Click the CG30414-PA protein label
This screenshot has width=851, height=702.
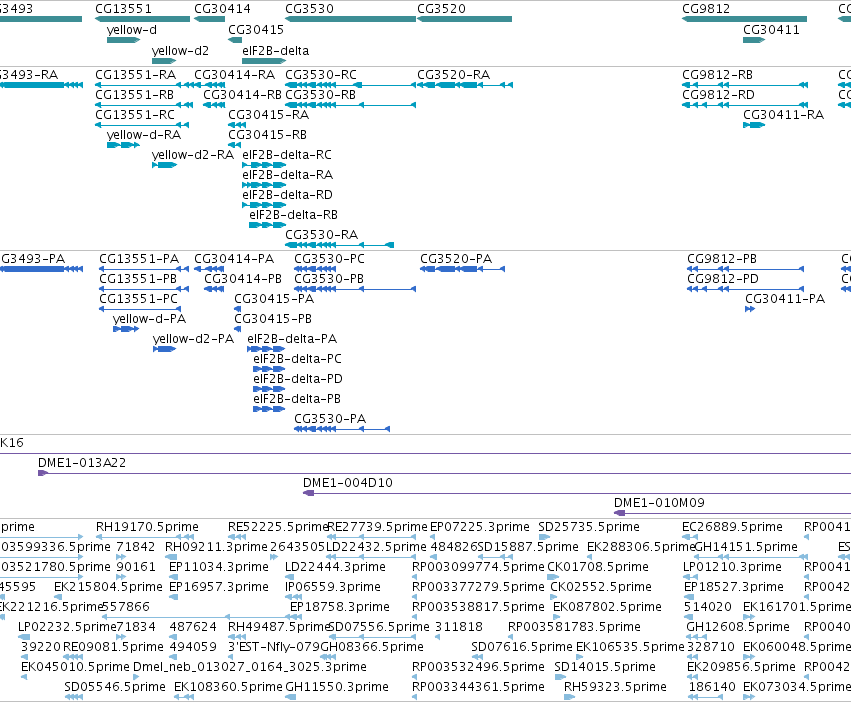pyautogui.click(x=234, y=258)
